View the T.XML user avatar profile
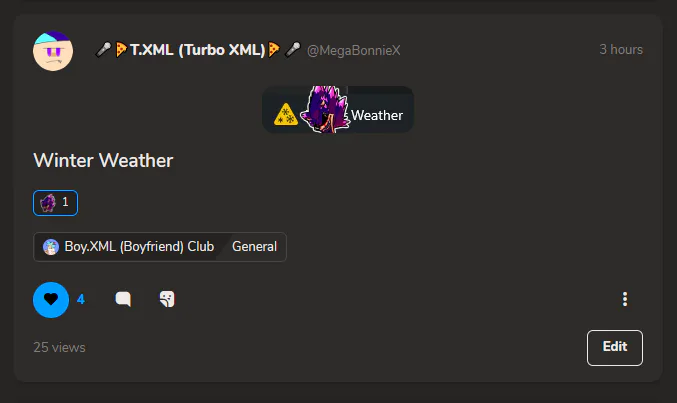677x403 pixels. point(53,51)
